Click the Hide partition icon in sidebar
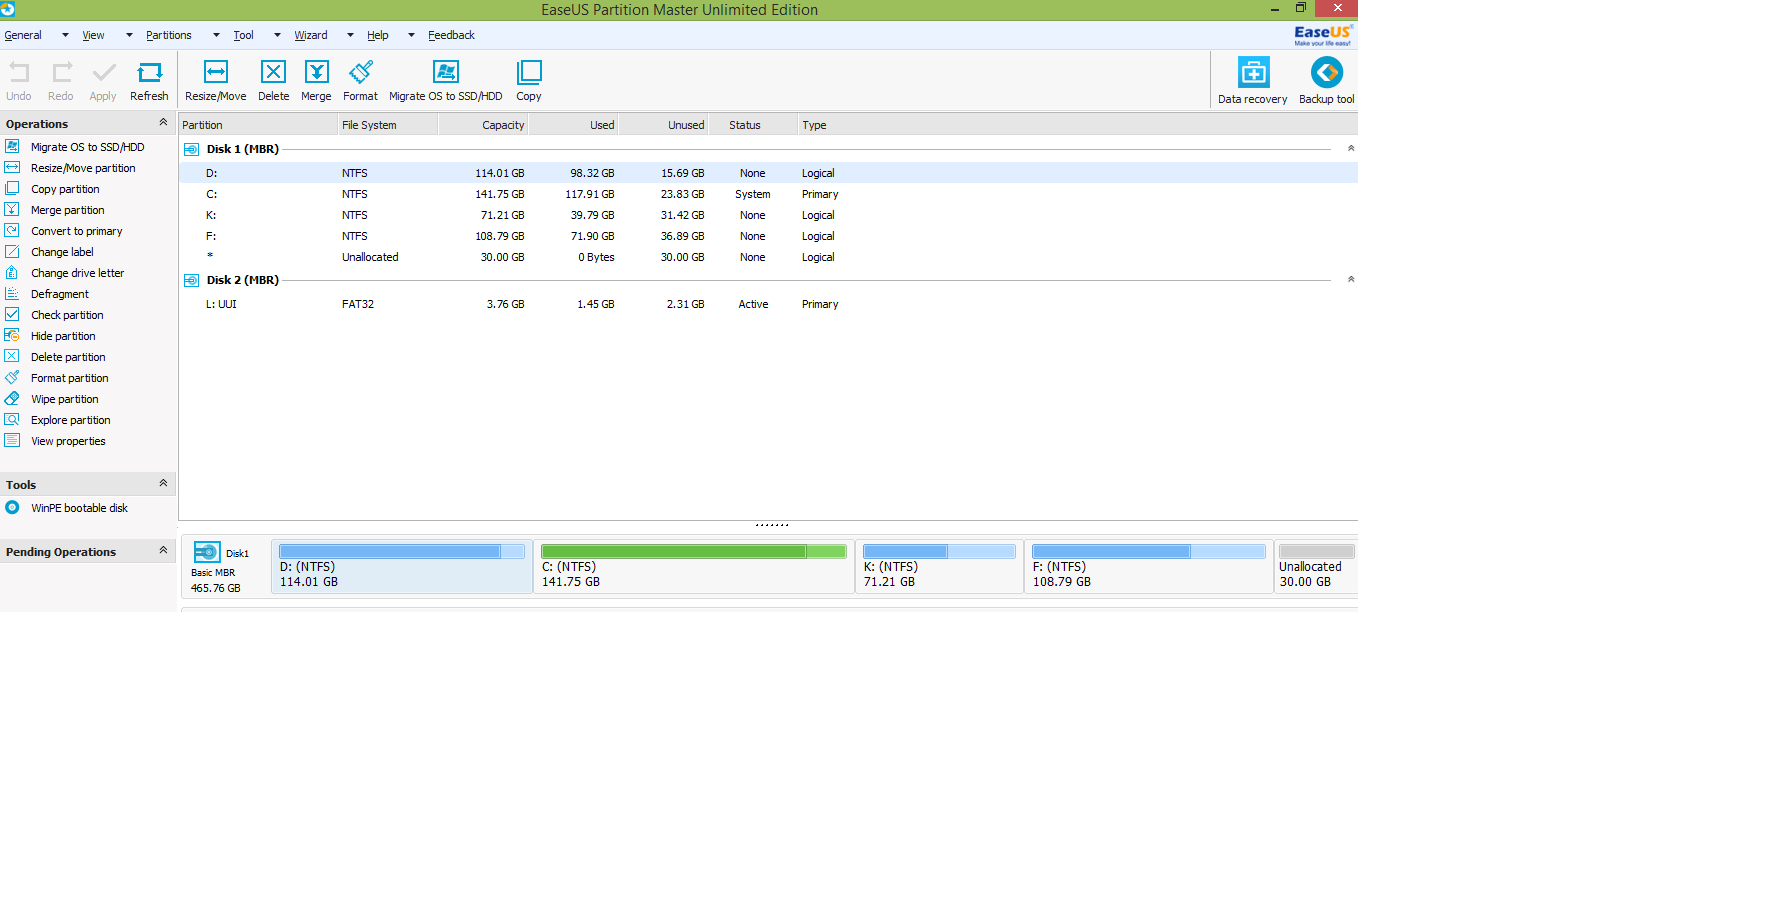The image size is (1772, 912). pyautogui.click(x=12, y=335)
